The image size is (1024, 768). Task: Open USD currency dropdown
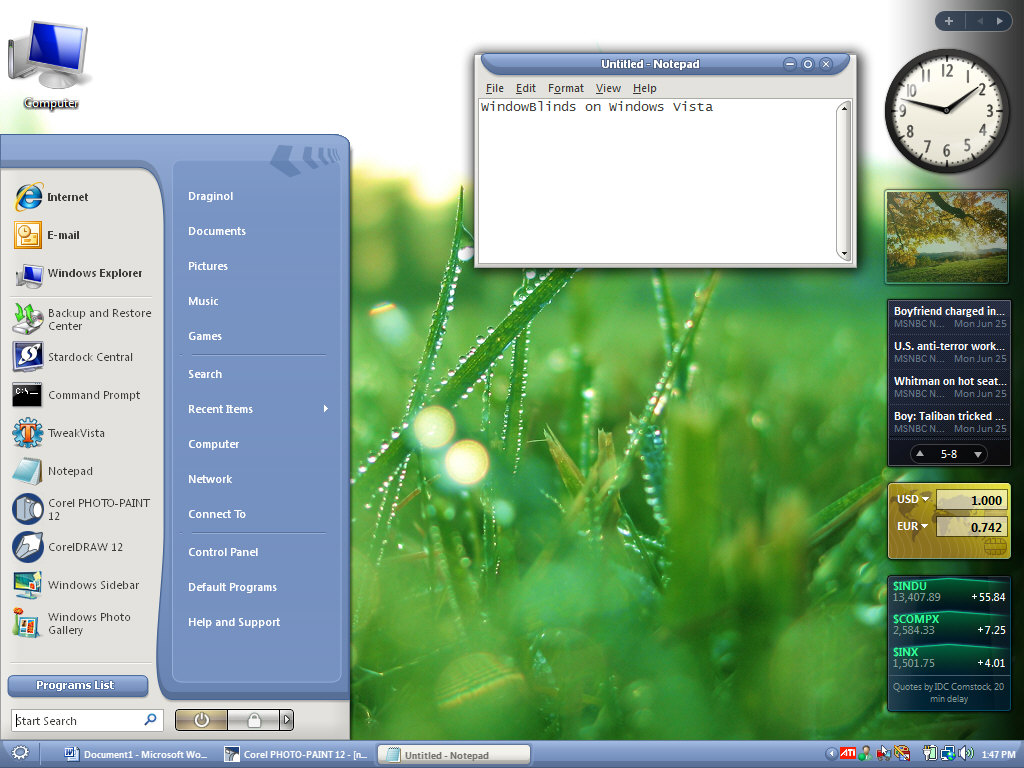[912, 500]
